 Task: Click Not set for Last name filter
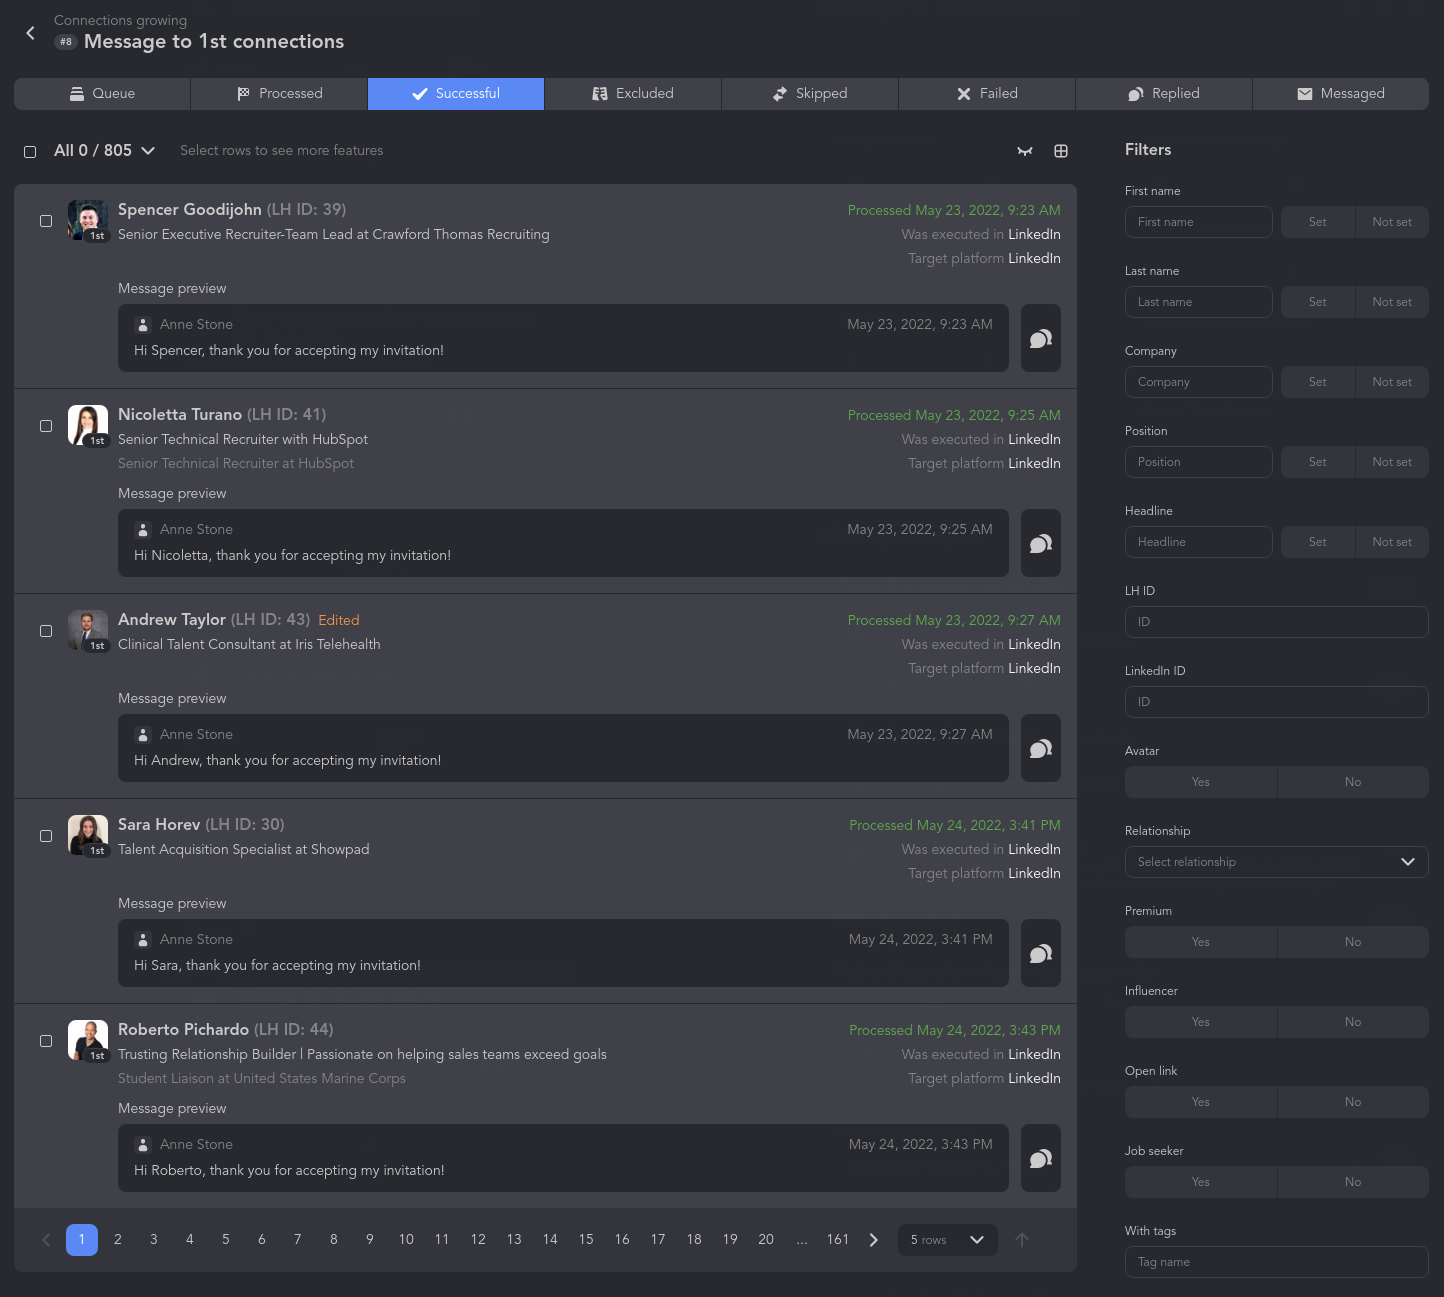(x=1392, y=302)
